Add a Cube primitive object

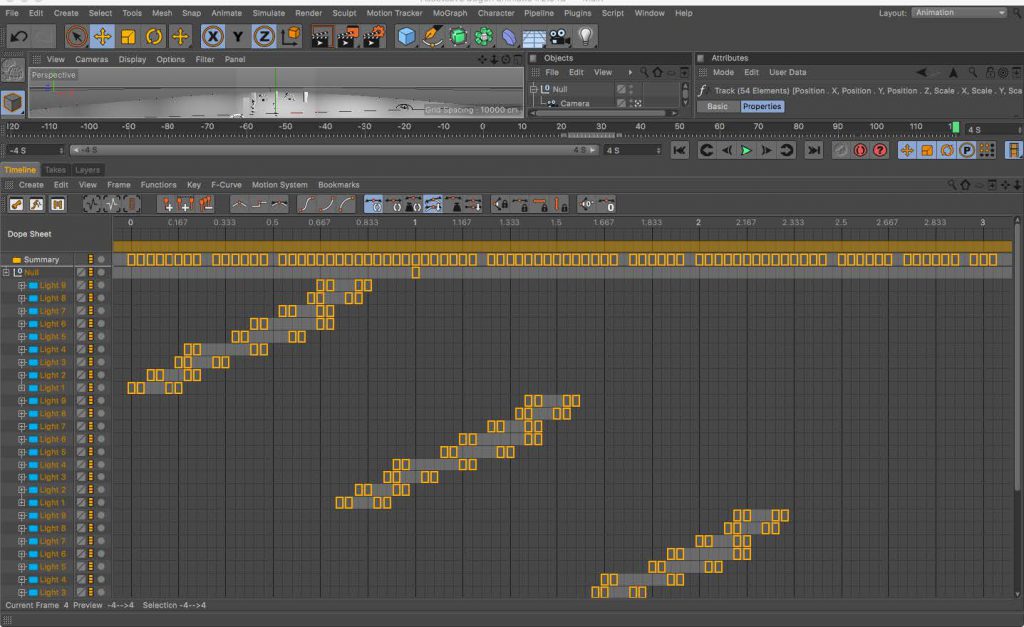pyautogui.click(x=406, y=37)
